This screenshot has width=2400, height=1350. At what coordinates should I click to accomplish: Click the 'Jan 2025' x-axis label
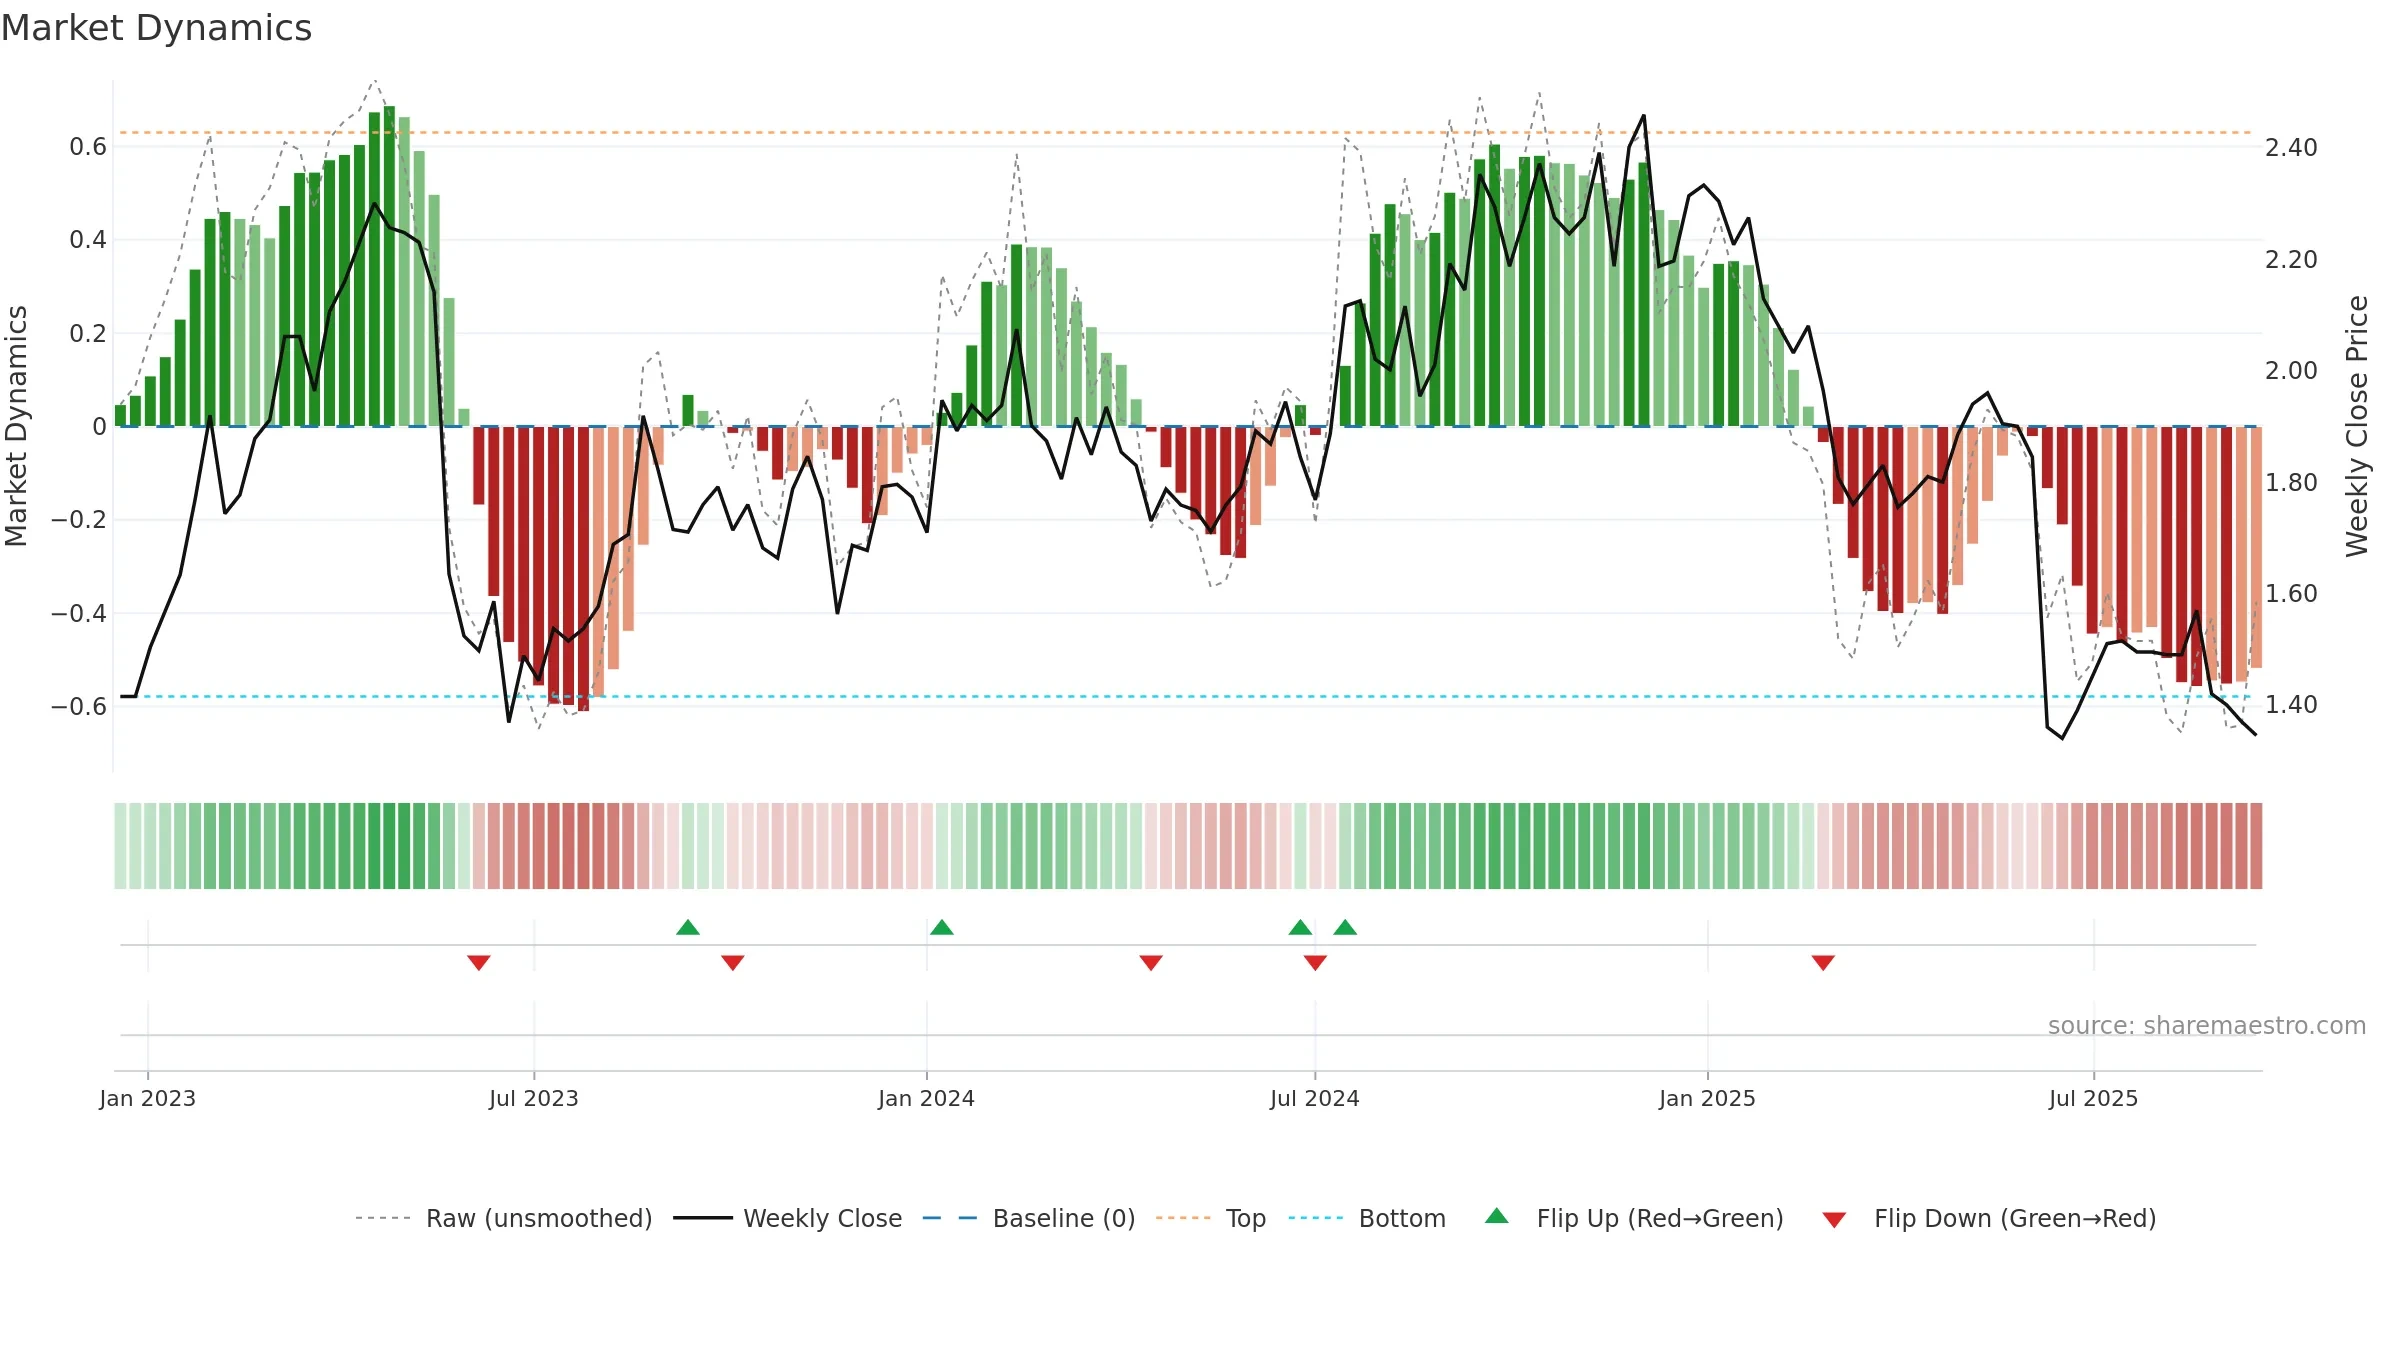pyautogui.click(x=1708, y=1098)
